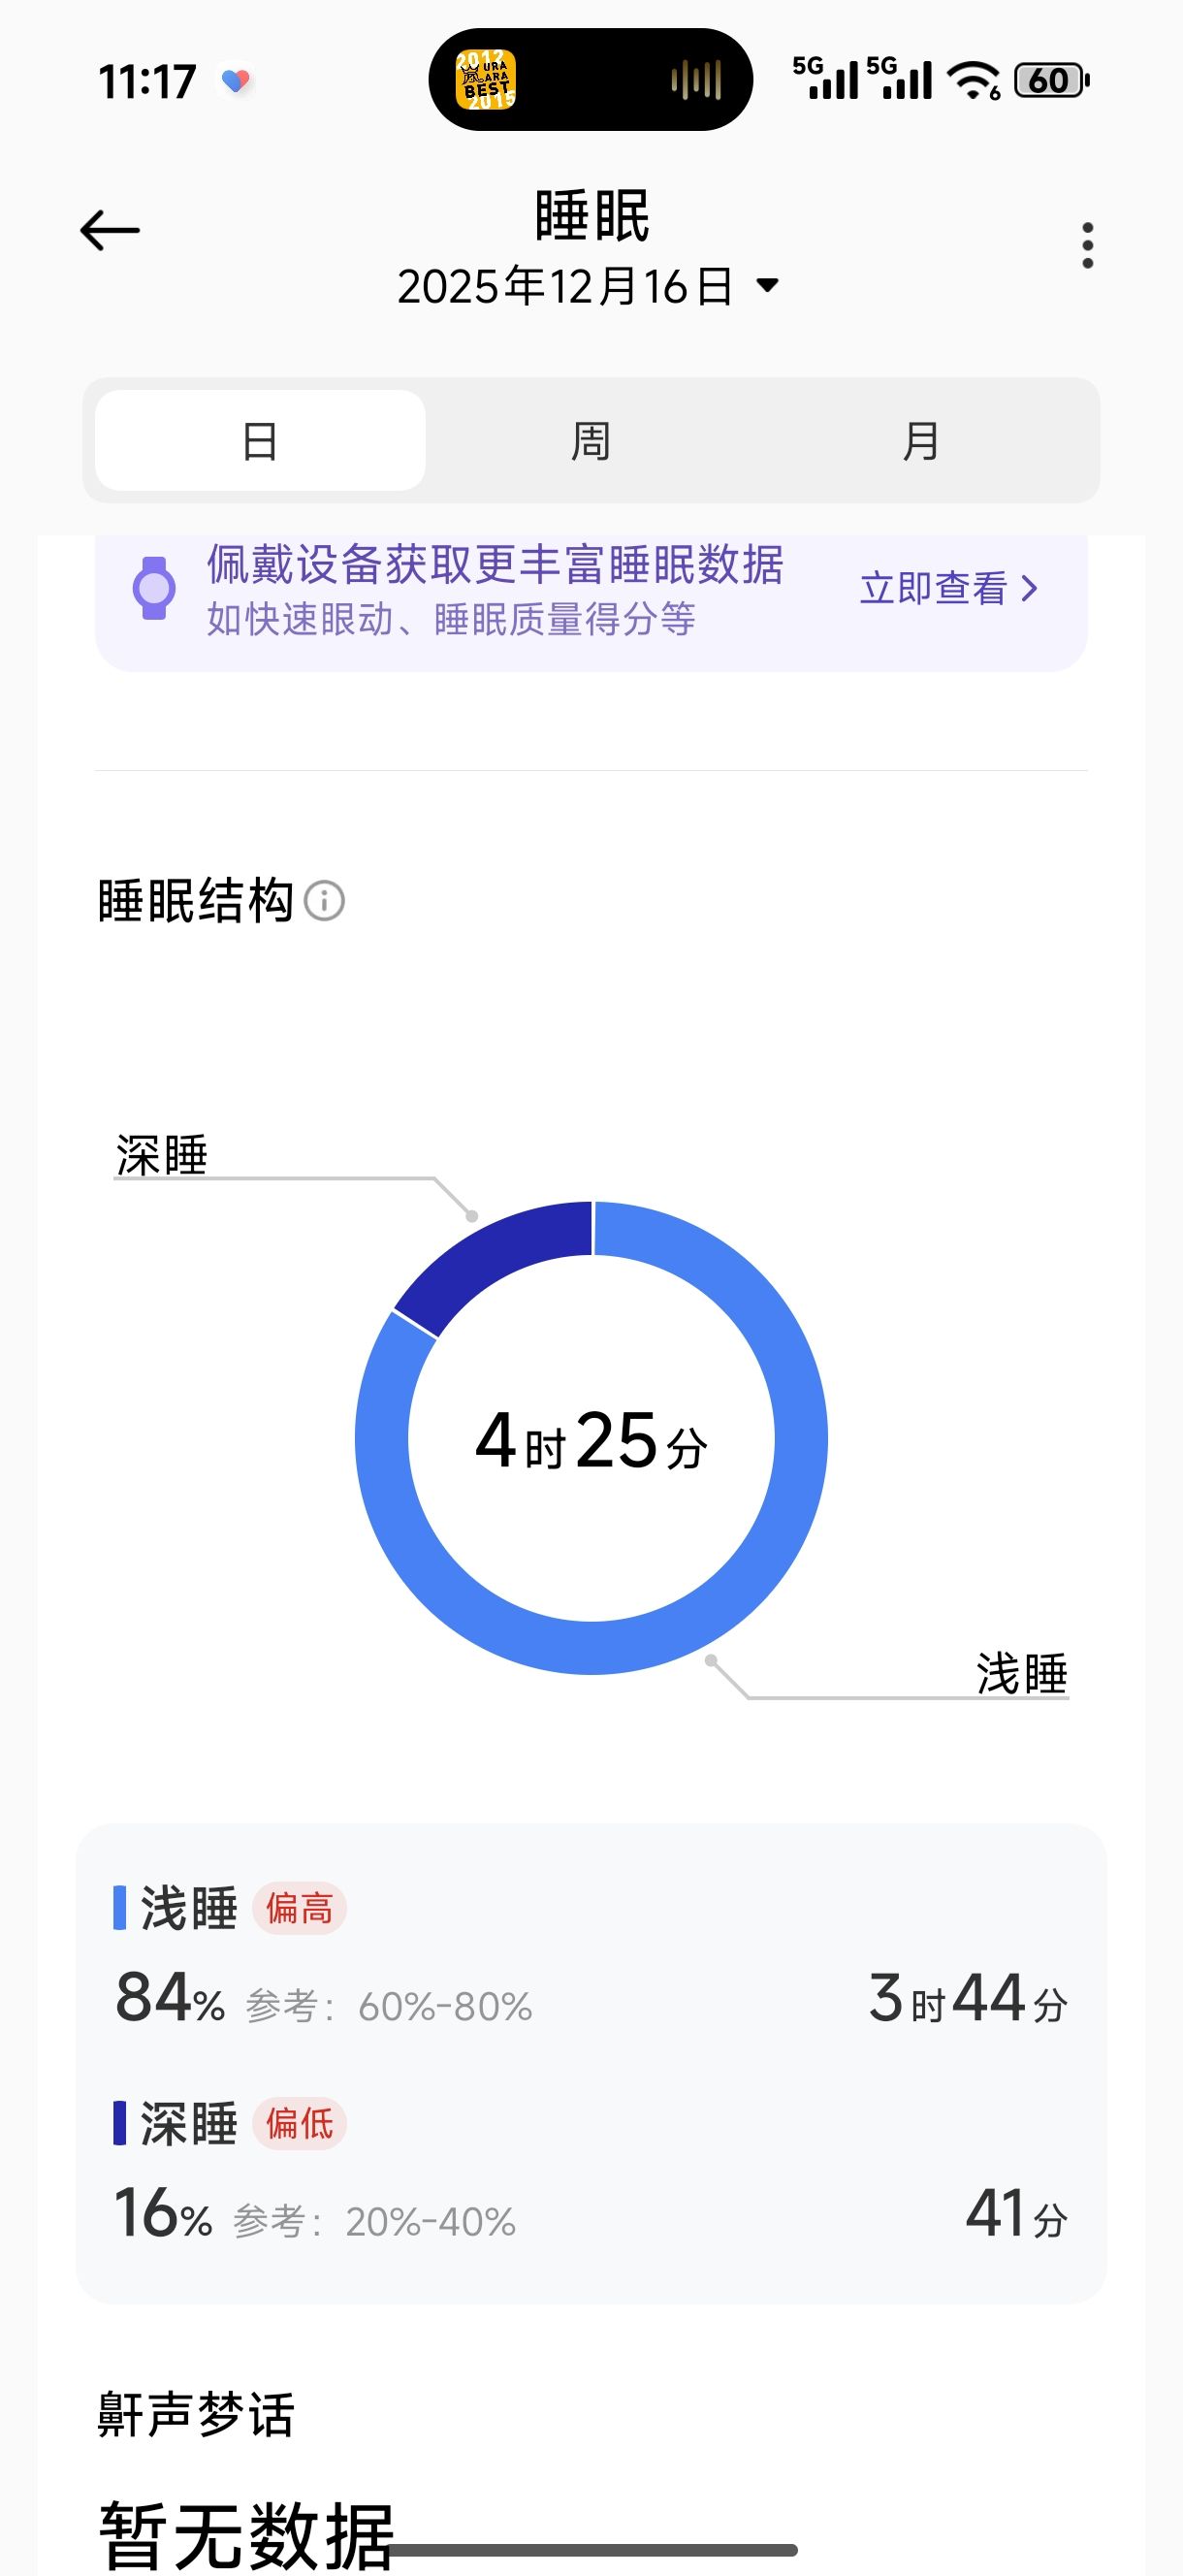This screenshot has height=2576, width=1183.
Task: Tap the 浅睡 chart label
Action: [1021, 1674]
